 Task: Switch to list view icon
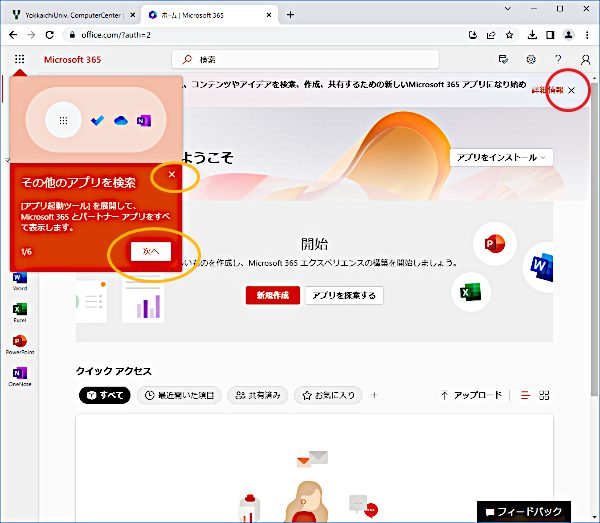click(x=526, y=395)
